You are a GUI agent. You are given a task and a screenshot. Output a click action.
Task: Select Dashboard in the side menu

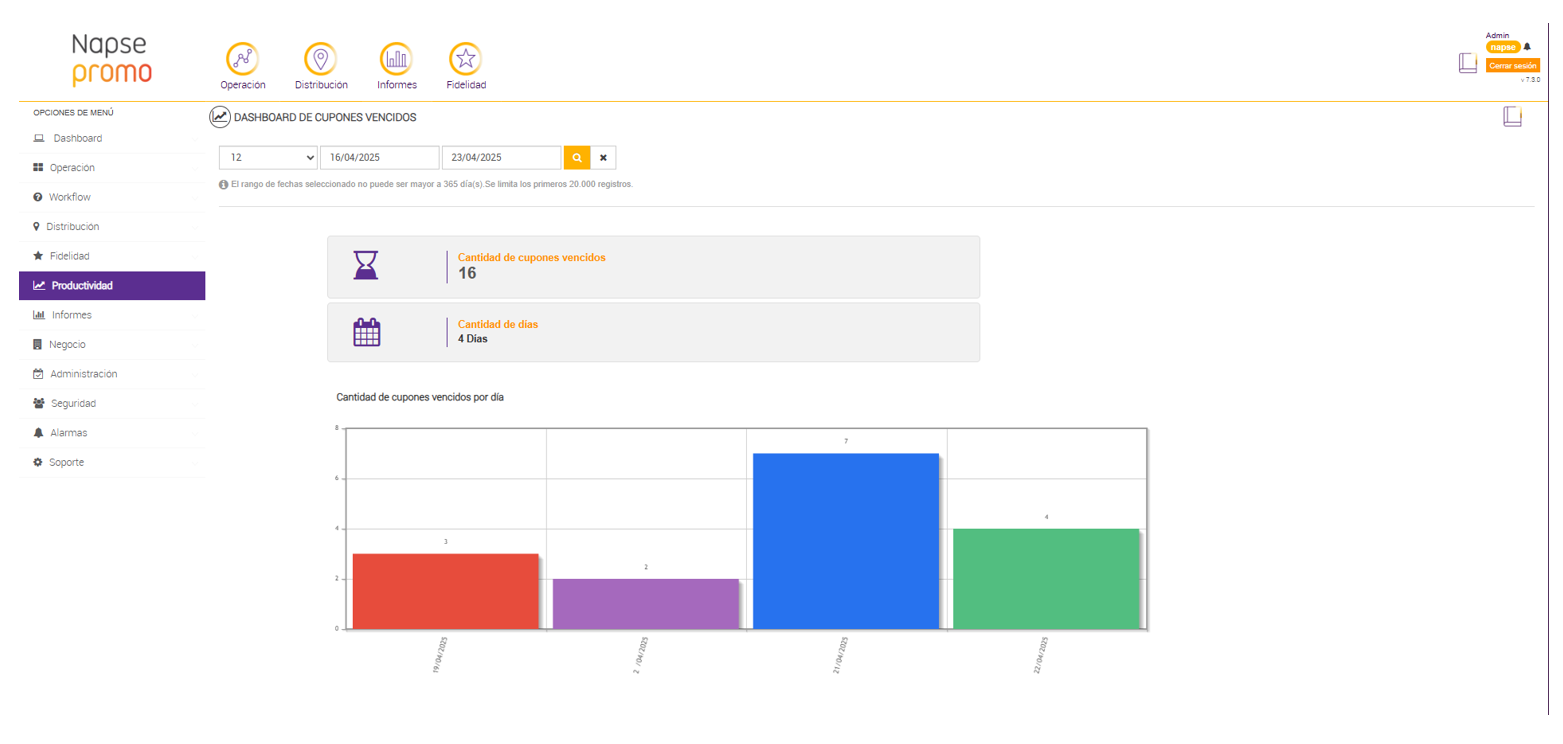[77, 138]
